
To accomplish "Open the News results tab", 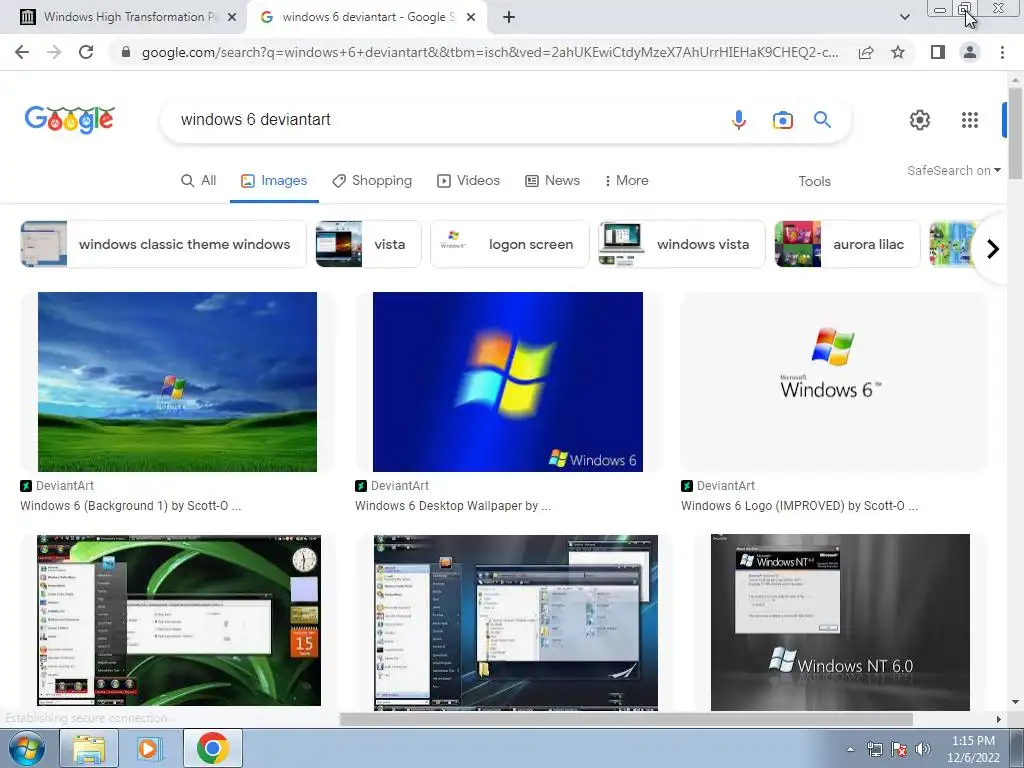I will (x=552, y=181).
